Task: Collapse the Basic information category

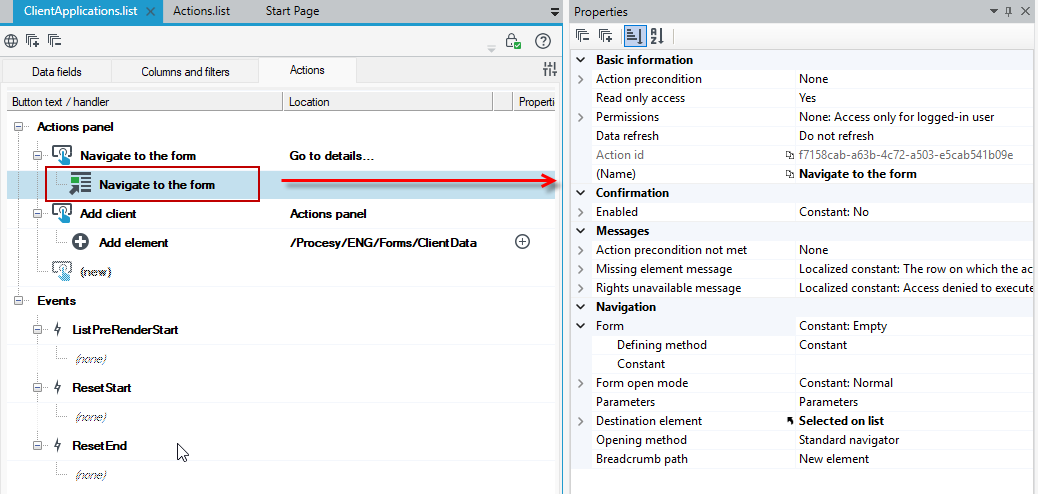Action: click(581, 60)
